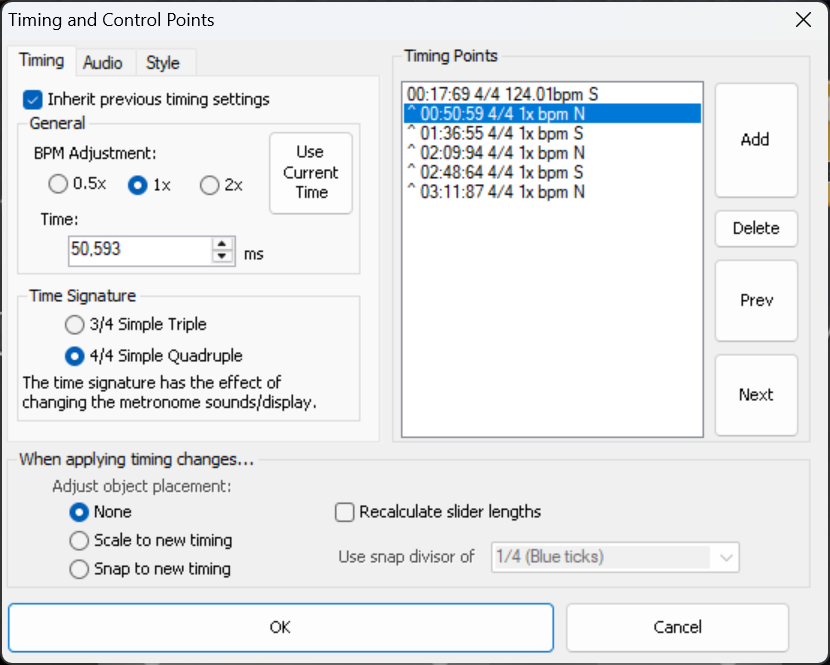Screen dimensions: 830x665
Task: Toggle Inherit previous timing settings checkbox
Action: [x=33, y=99]
